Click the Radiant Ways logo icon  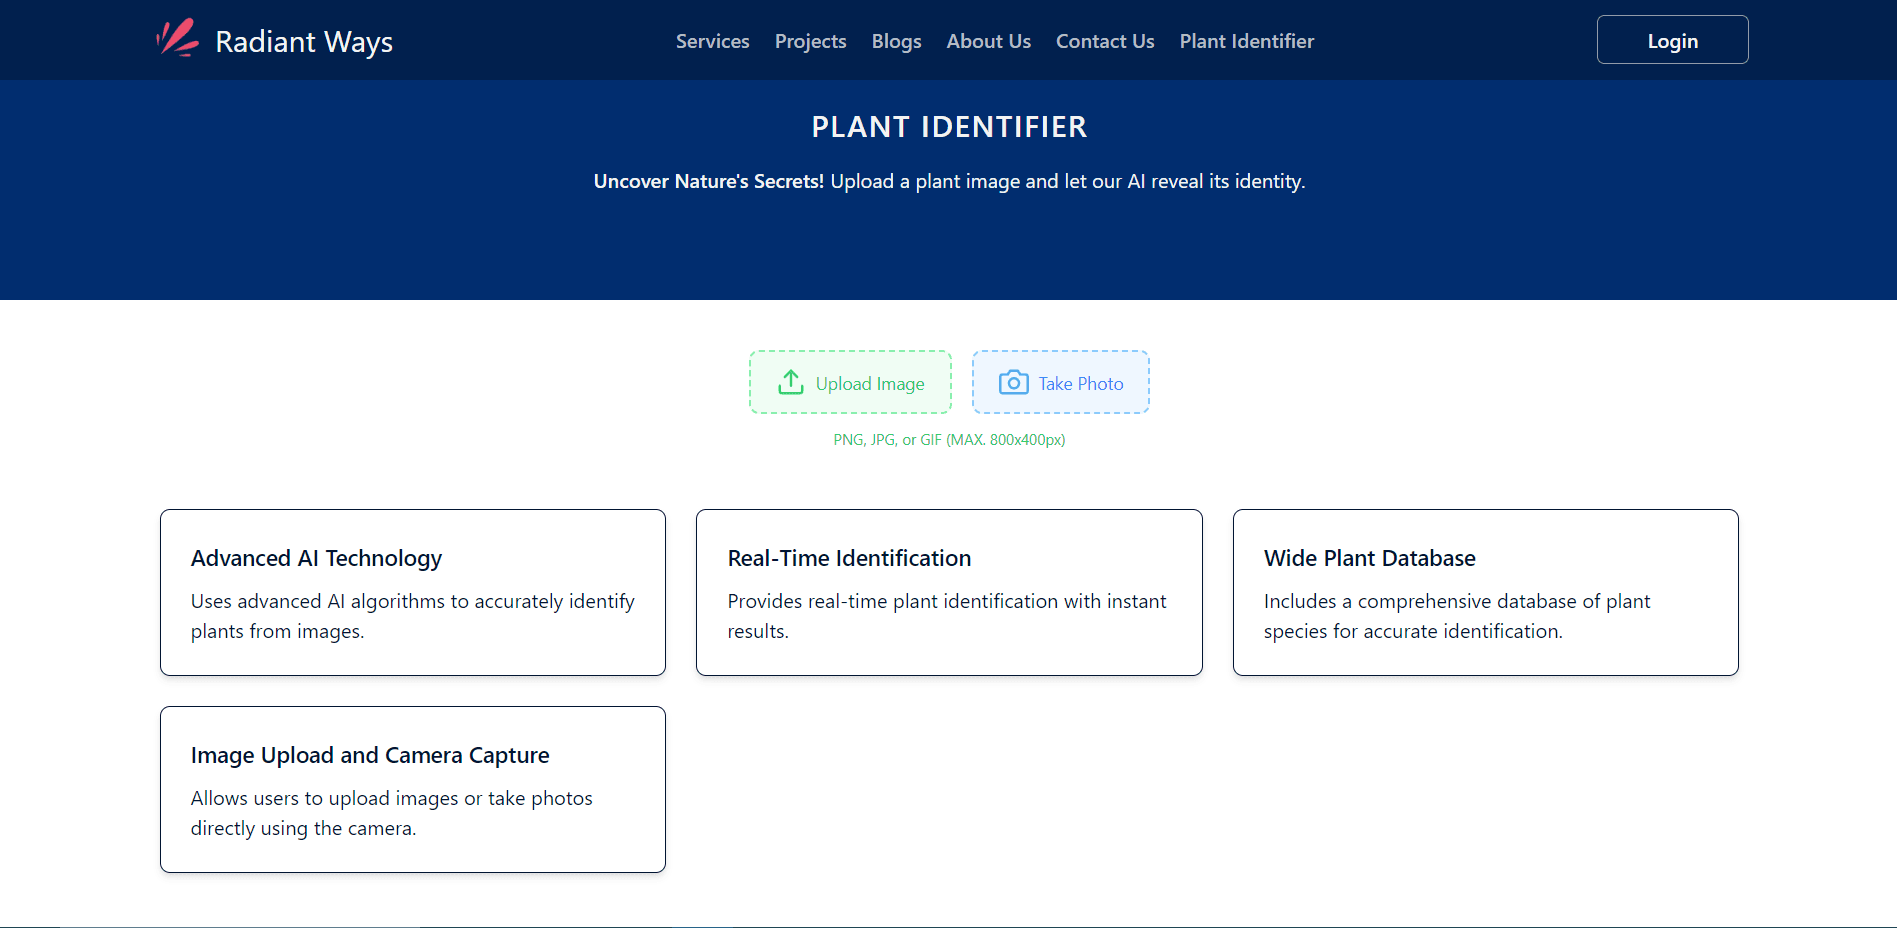176,38
